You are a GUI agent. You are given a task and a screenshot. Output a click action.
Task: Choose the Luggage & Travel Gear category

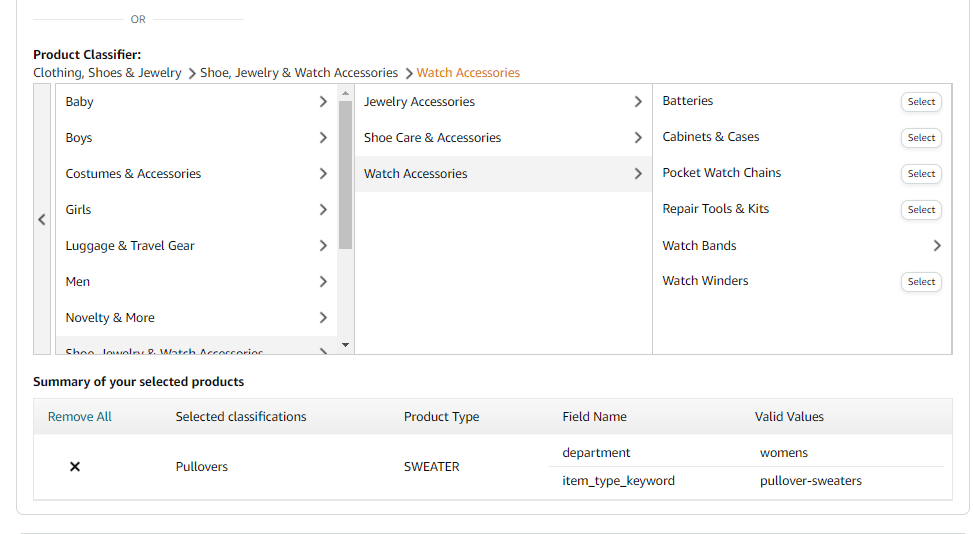[x=130, y=246]
